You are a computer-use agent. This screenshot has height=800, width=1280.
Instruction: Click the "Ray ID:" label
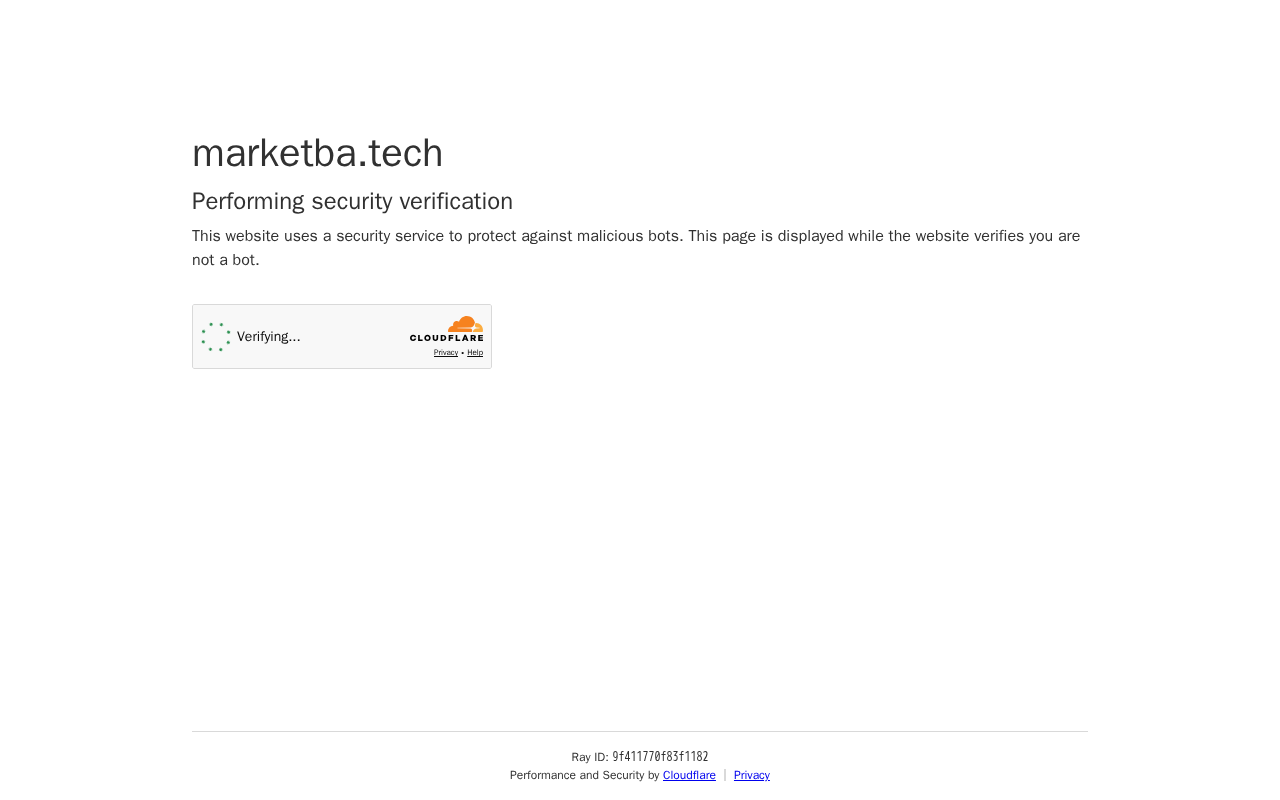[x=590, y=757]
